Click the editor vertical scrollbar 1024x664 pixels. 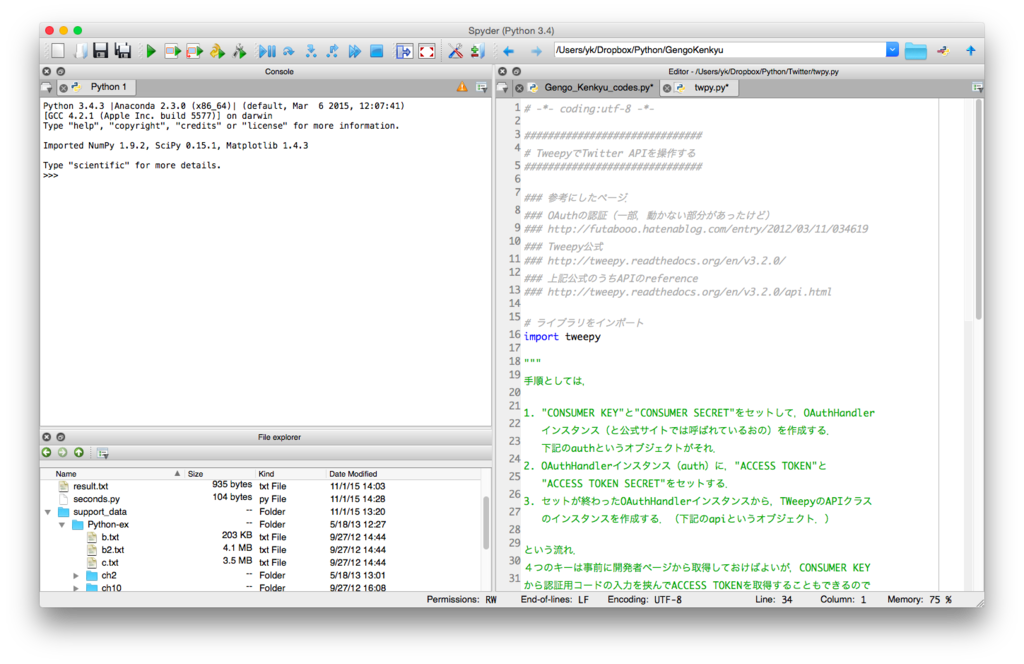(x=978, y=209)
